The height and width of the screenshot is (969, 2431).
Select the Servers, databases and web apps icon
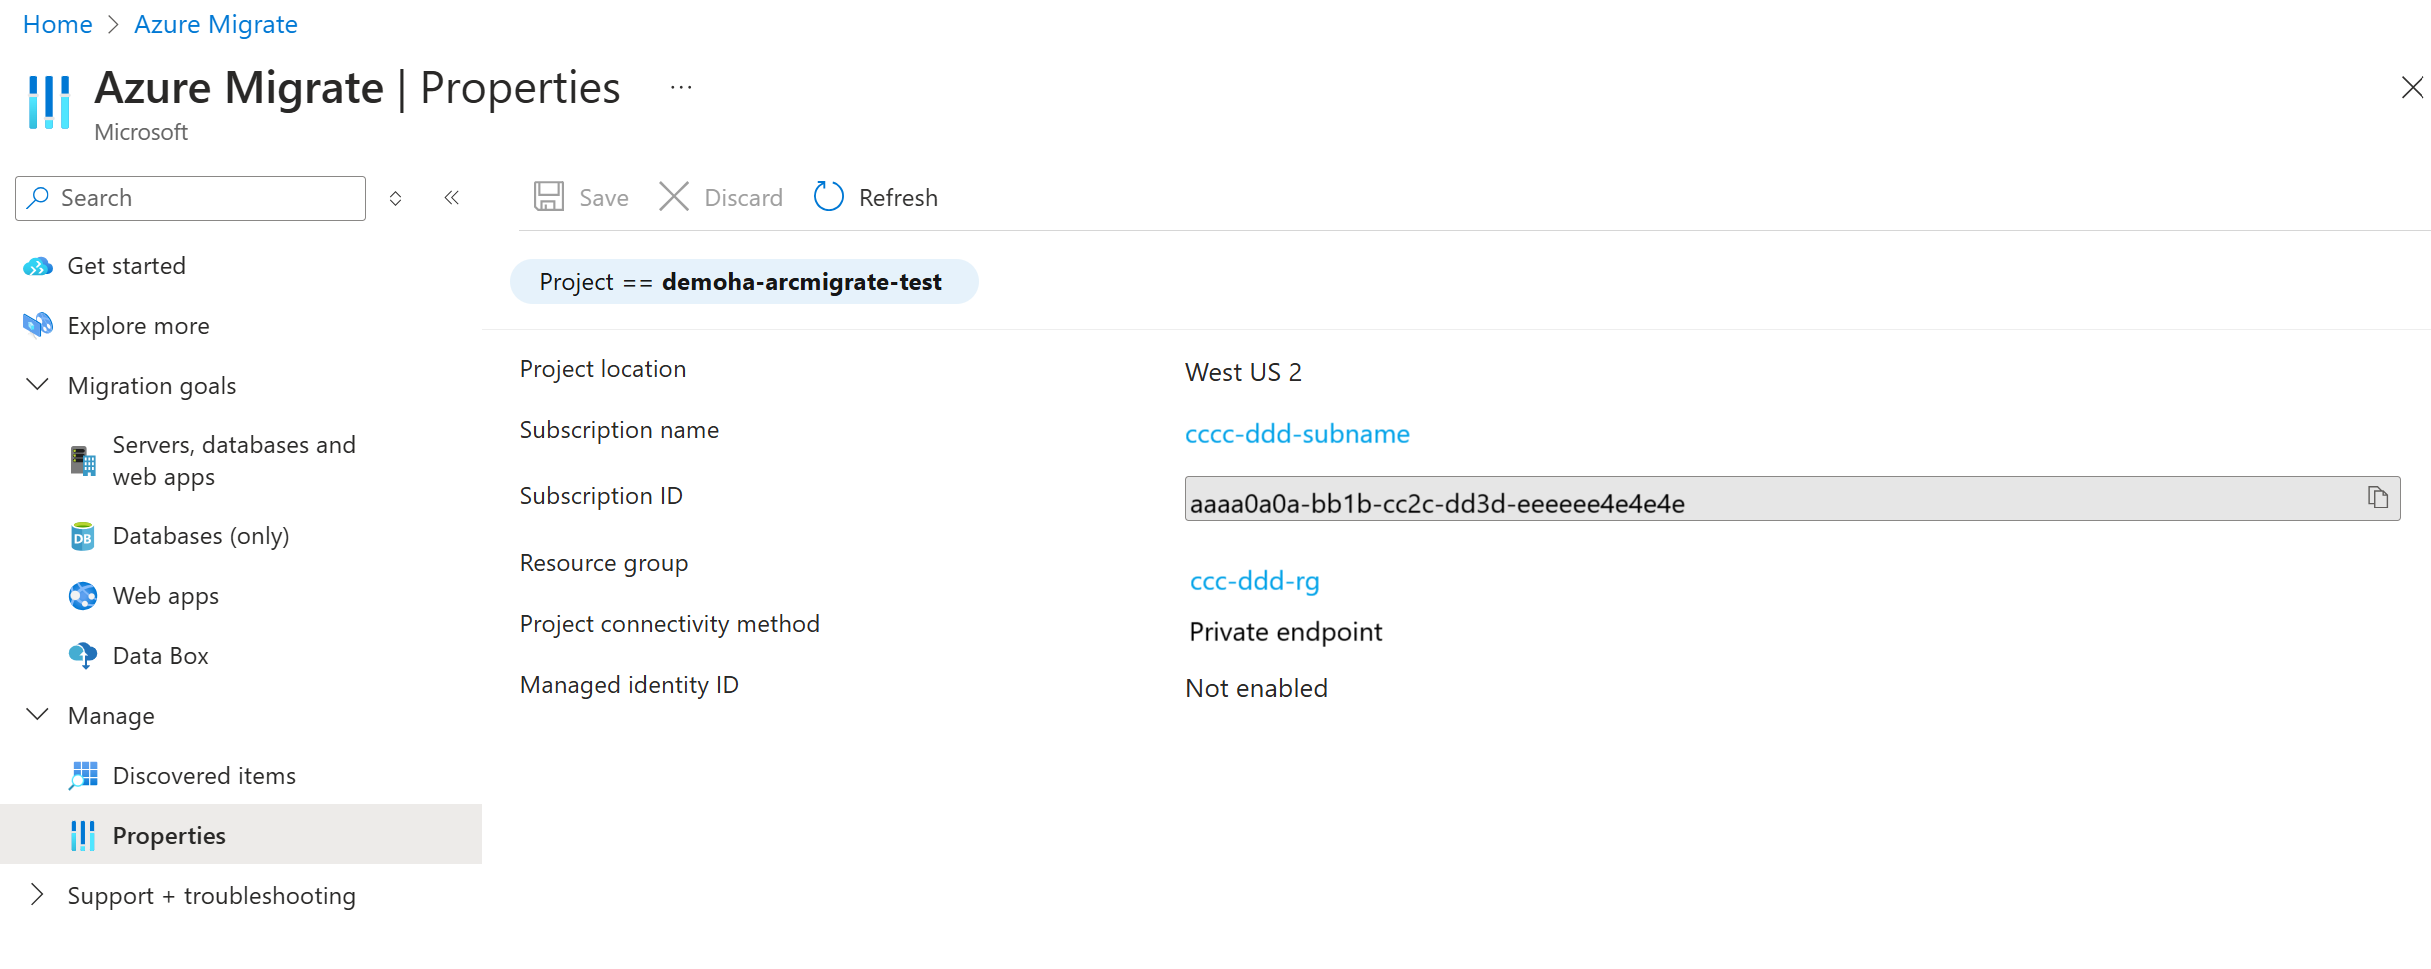pyautogui.click(x=82, y=460)
